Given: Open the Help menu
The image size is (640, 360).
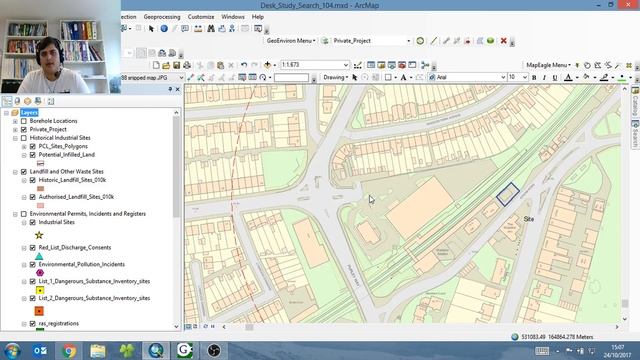Looking at the screenshot, I should click(258, 17).
